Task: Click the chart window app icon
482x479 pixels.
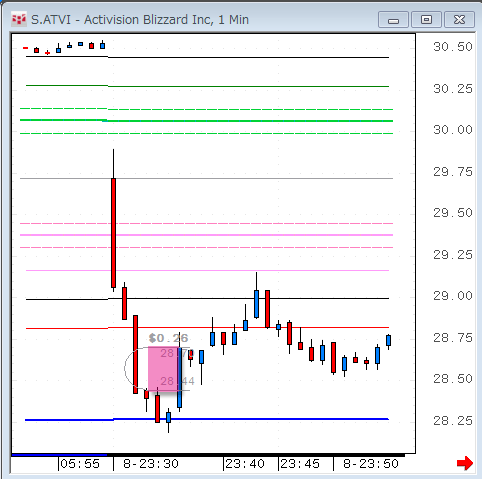Action: pos(19,20)
